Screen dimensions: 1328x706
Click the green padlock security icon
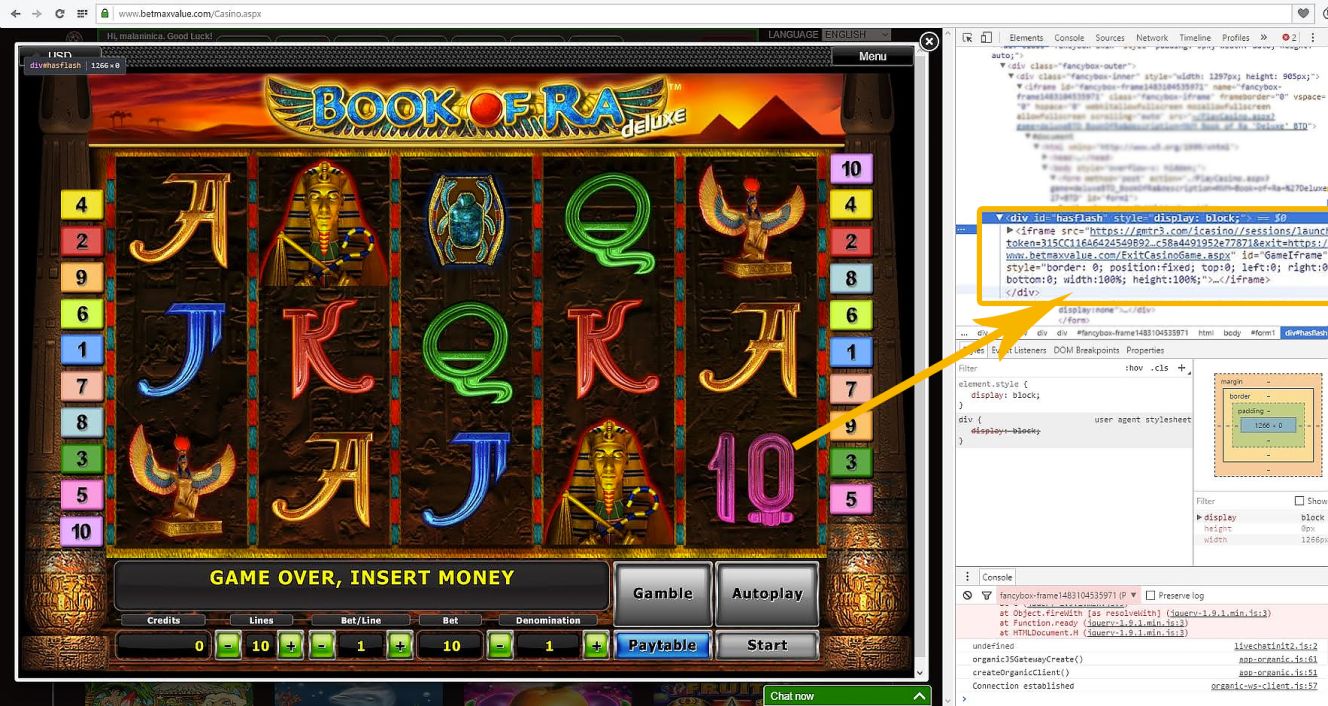click(105, 14)
